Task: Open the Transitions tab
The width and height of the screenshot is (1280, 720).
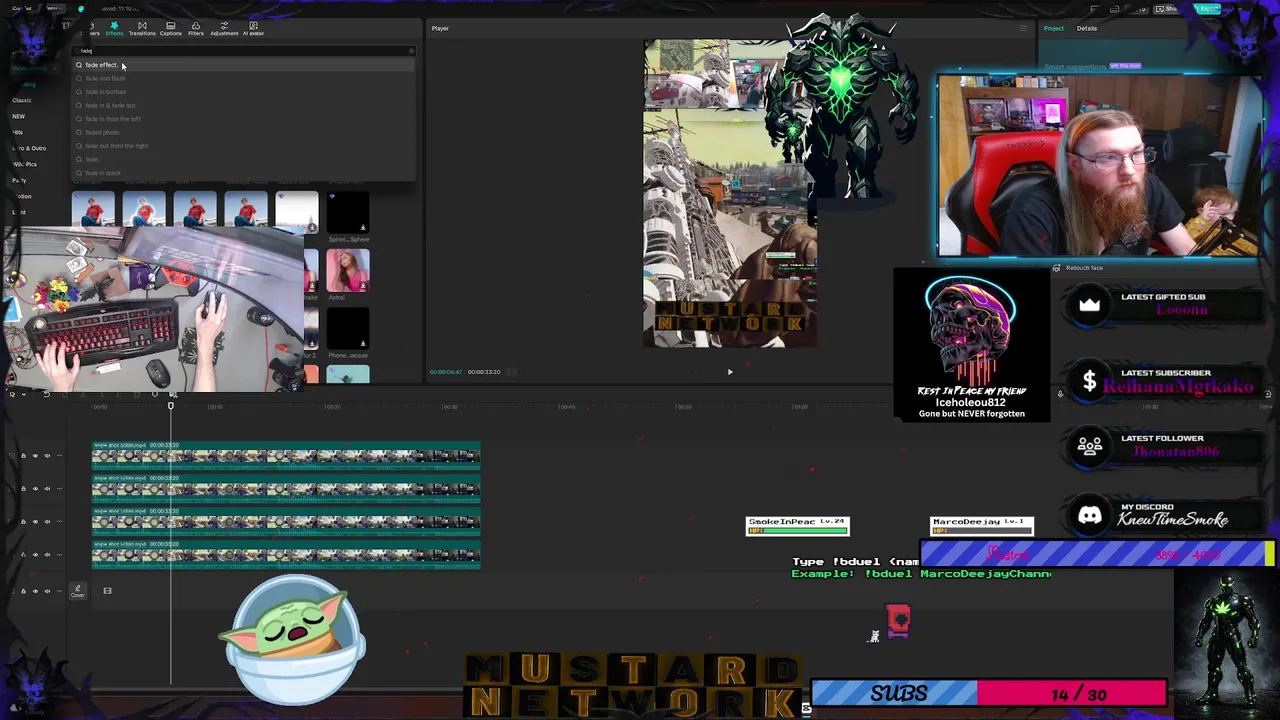Action: pyautogui.click(x=142, y=29)
